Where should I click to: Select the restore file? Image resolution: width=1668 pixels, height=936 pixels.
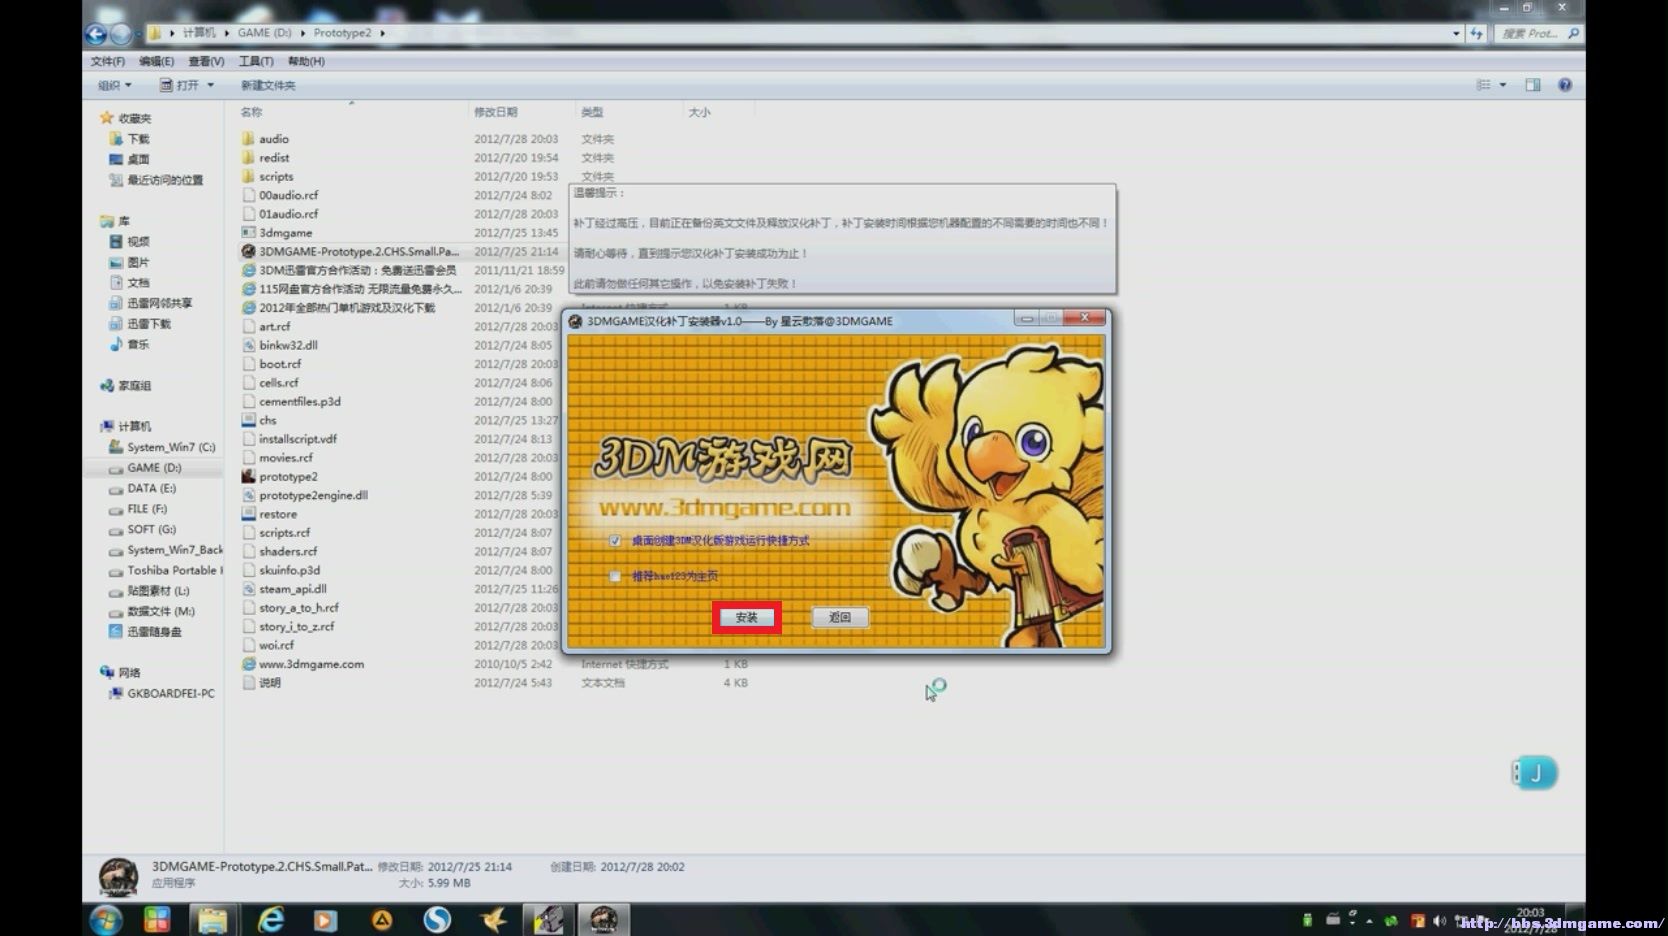point(278,514)
